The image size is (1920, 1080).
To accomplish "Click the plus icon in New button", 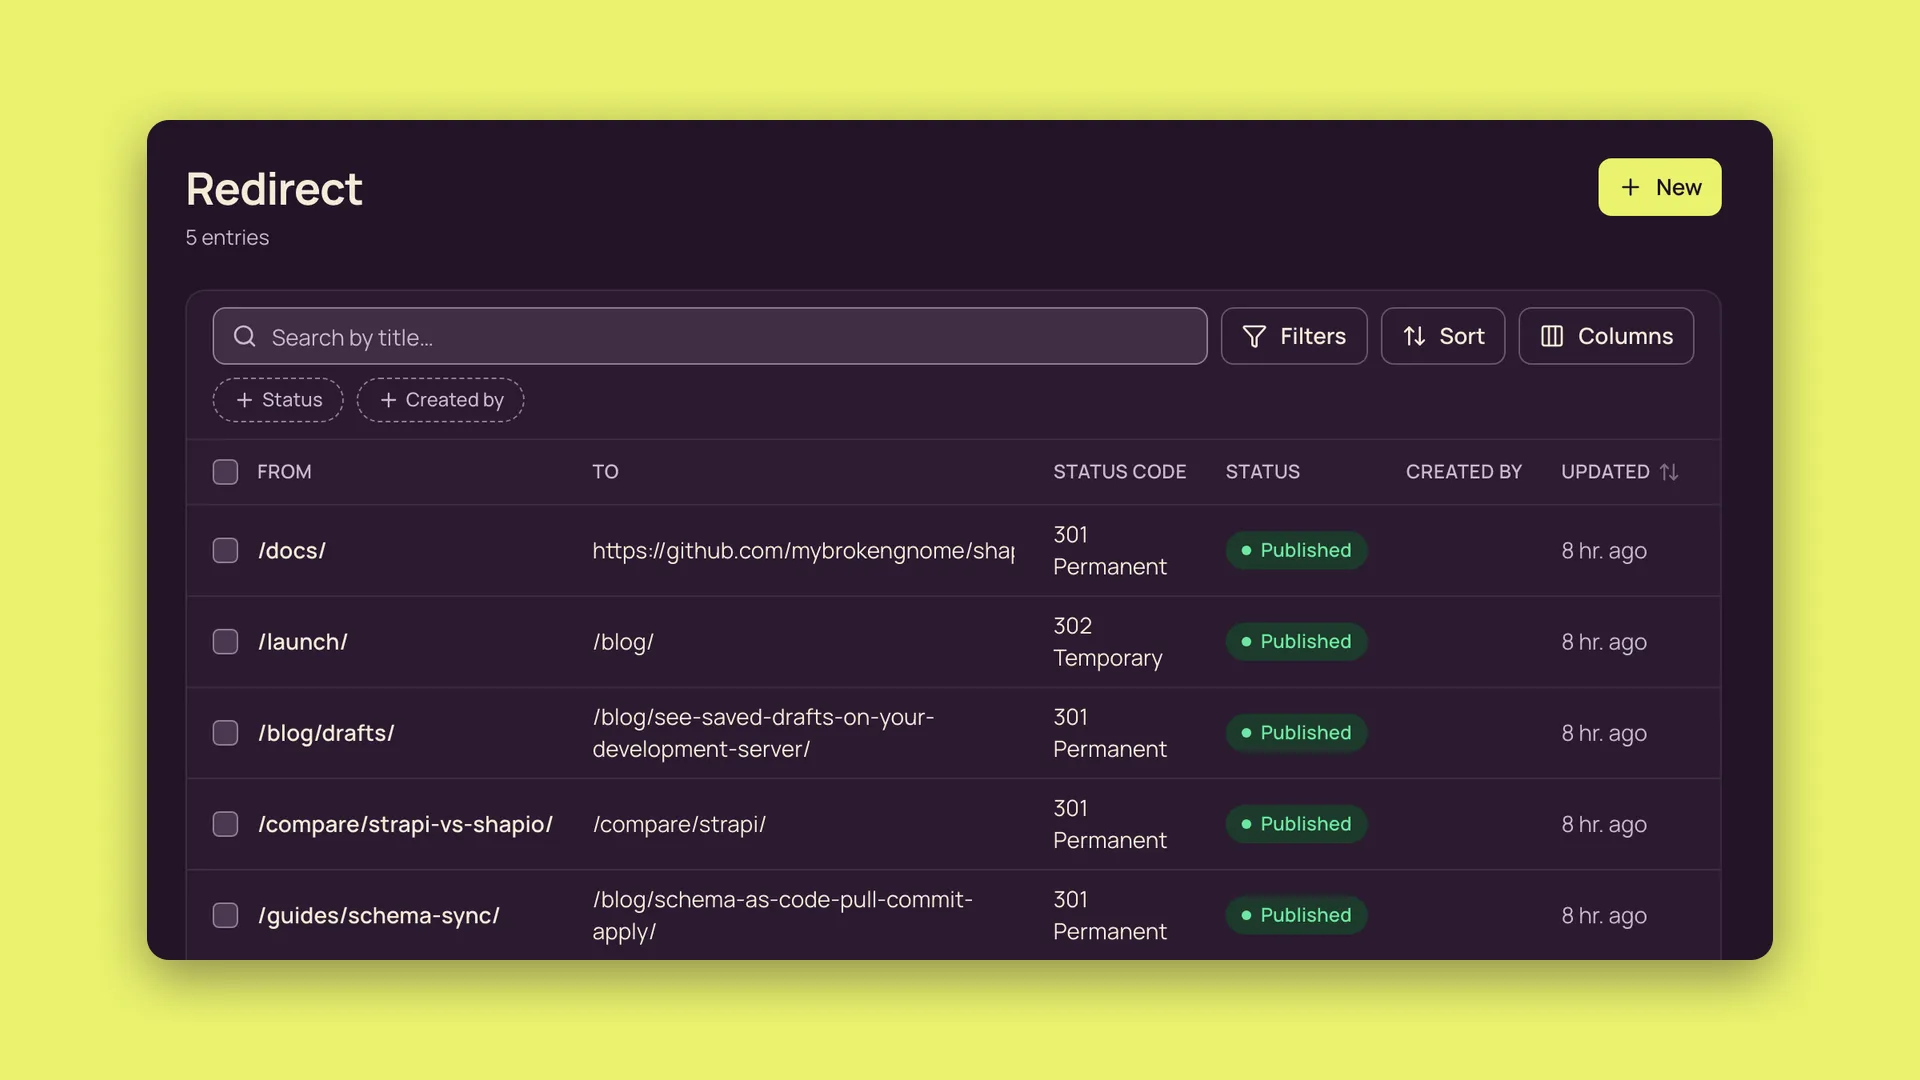I will [x=1630, y=188].
